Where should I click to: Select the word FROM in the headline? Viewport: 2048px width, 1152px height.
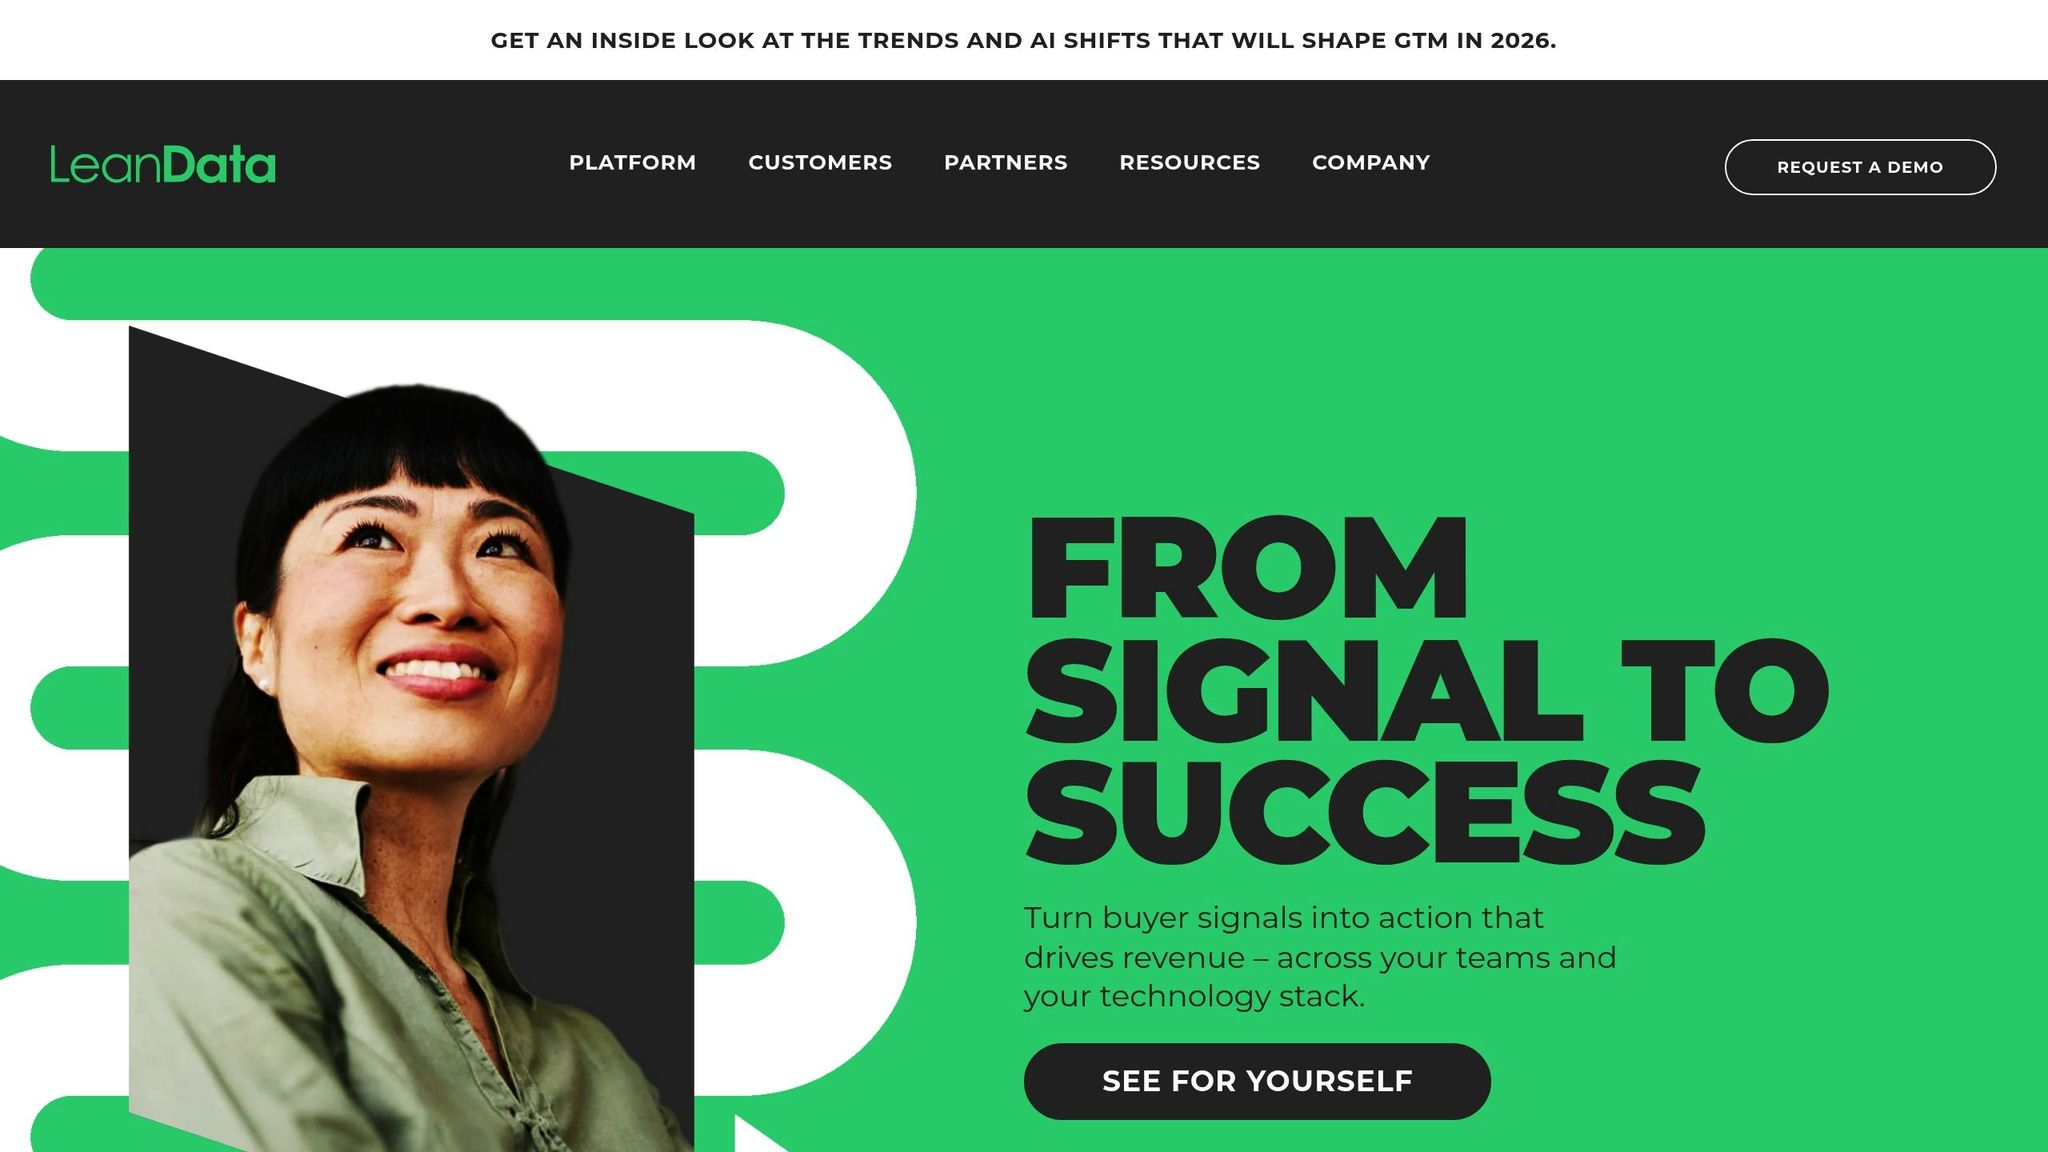point(1247,568)
